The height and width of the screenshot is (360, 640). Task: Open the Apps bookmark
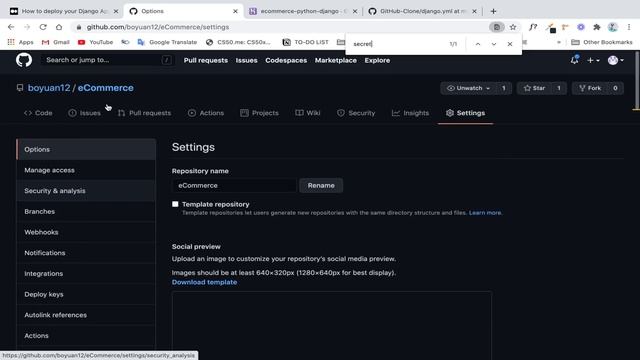tap(20, 42)
